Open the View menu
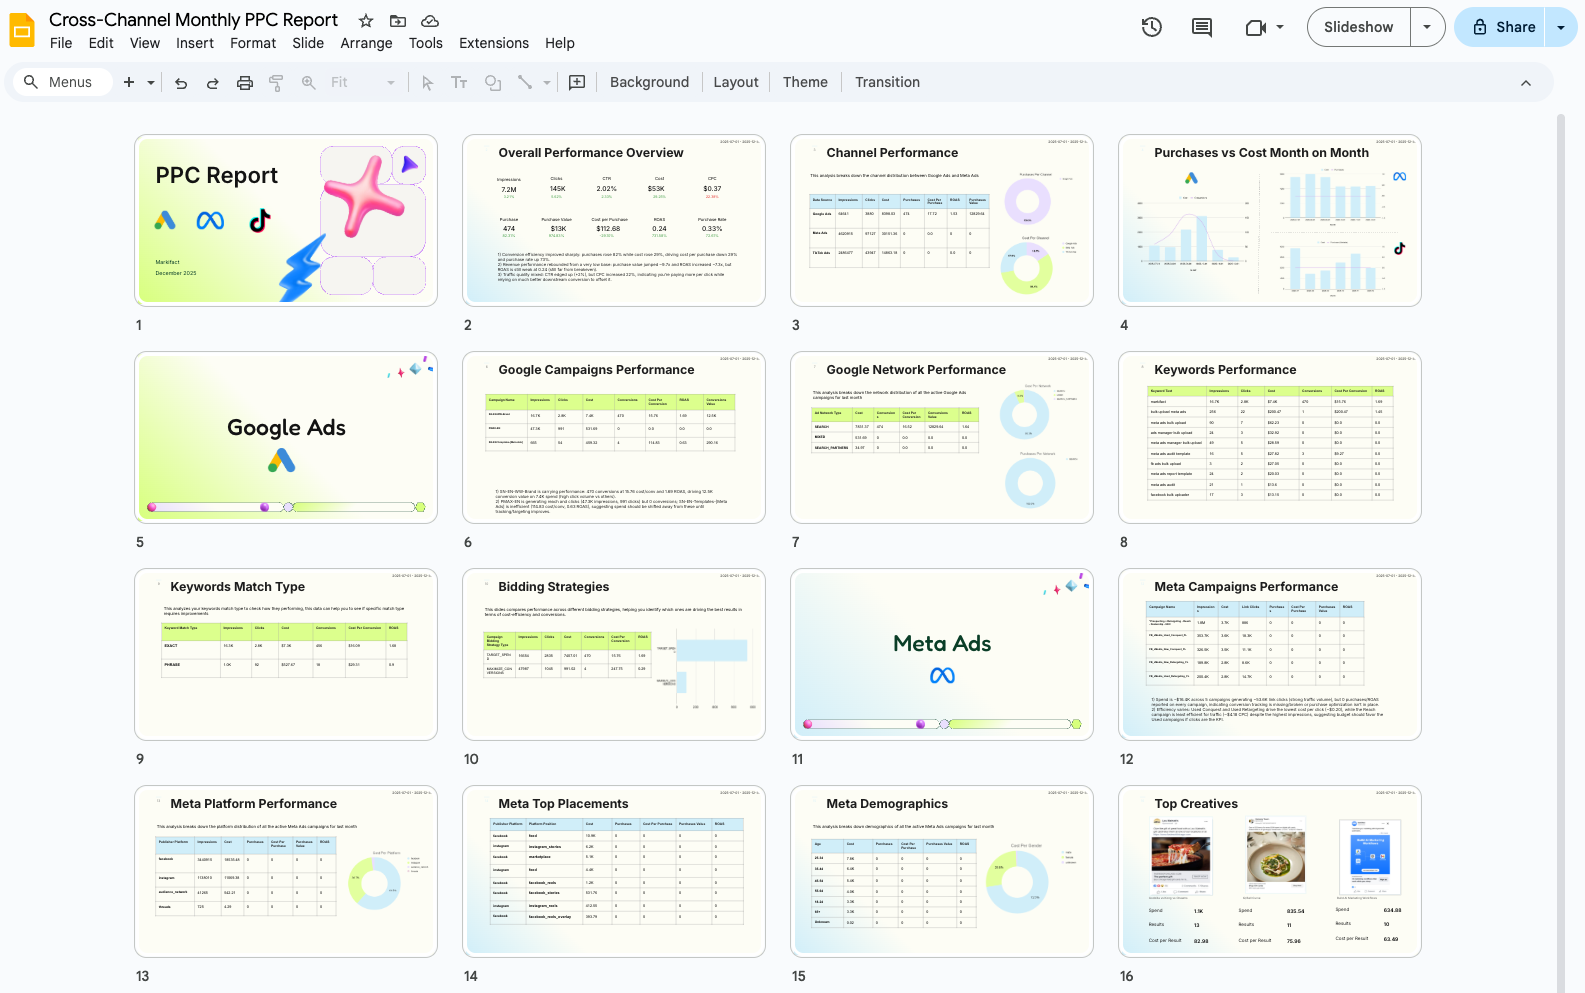 [145, 43]
